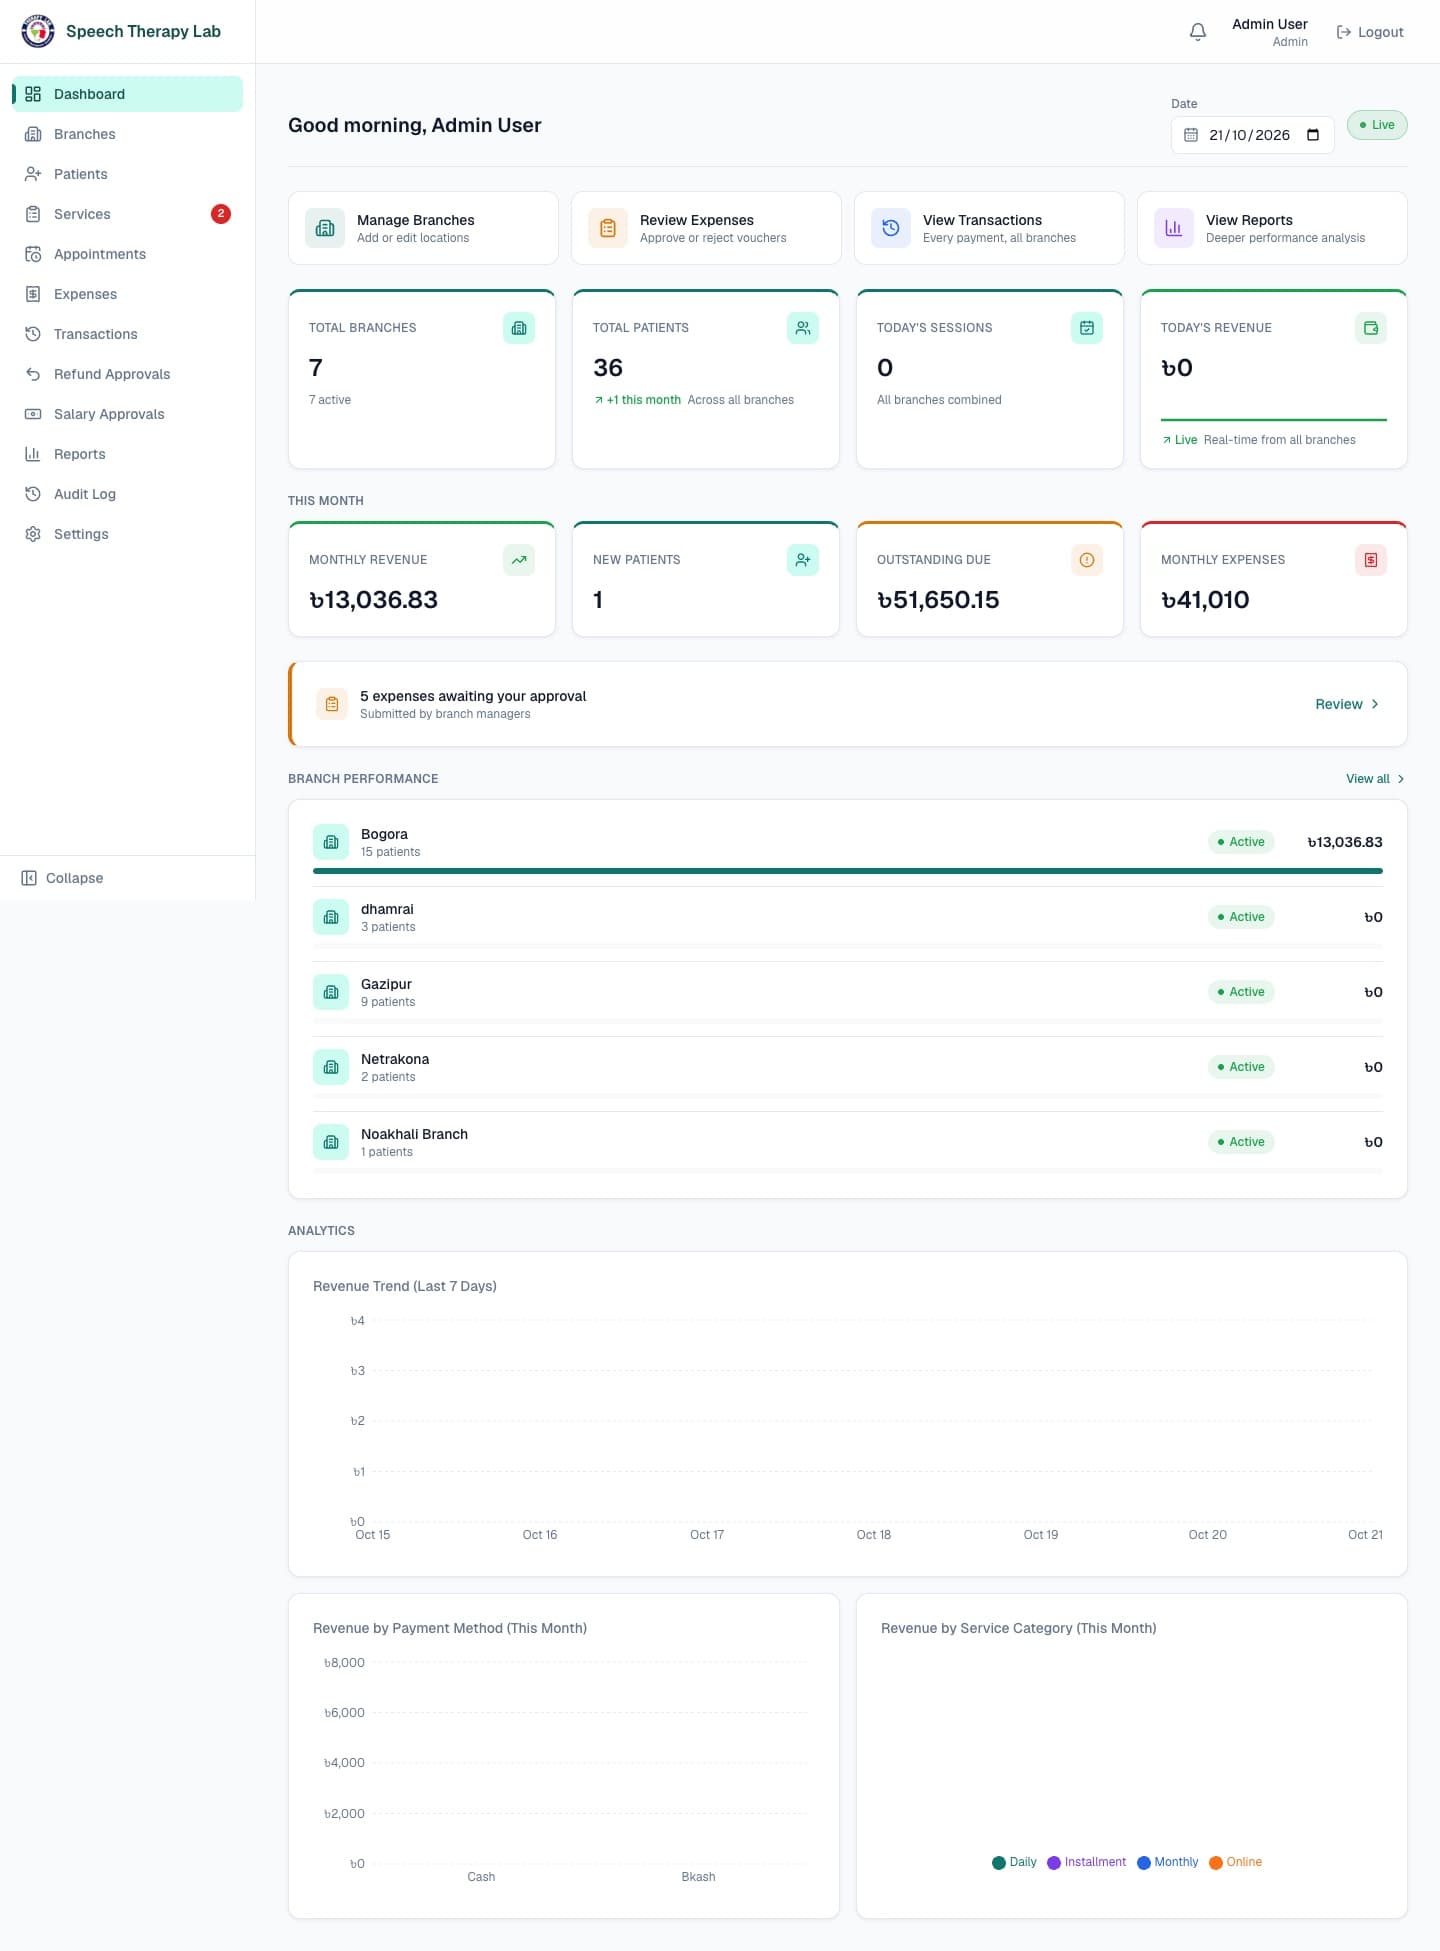
Task: Open the Appointments page
Action: tap(128, 254)
